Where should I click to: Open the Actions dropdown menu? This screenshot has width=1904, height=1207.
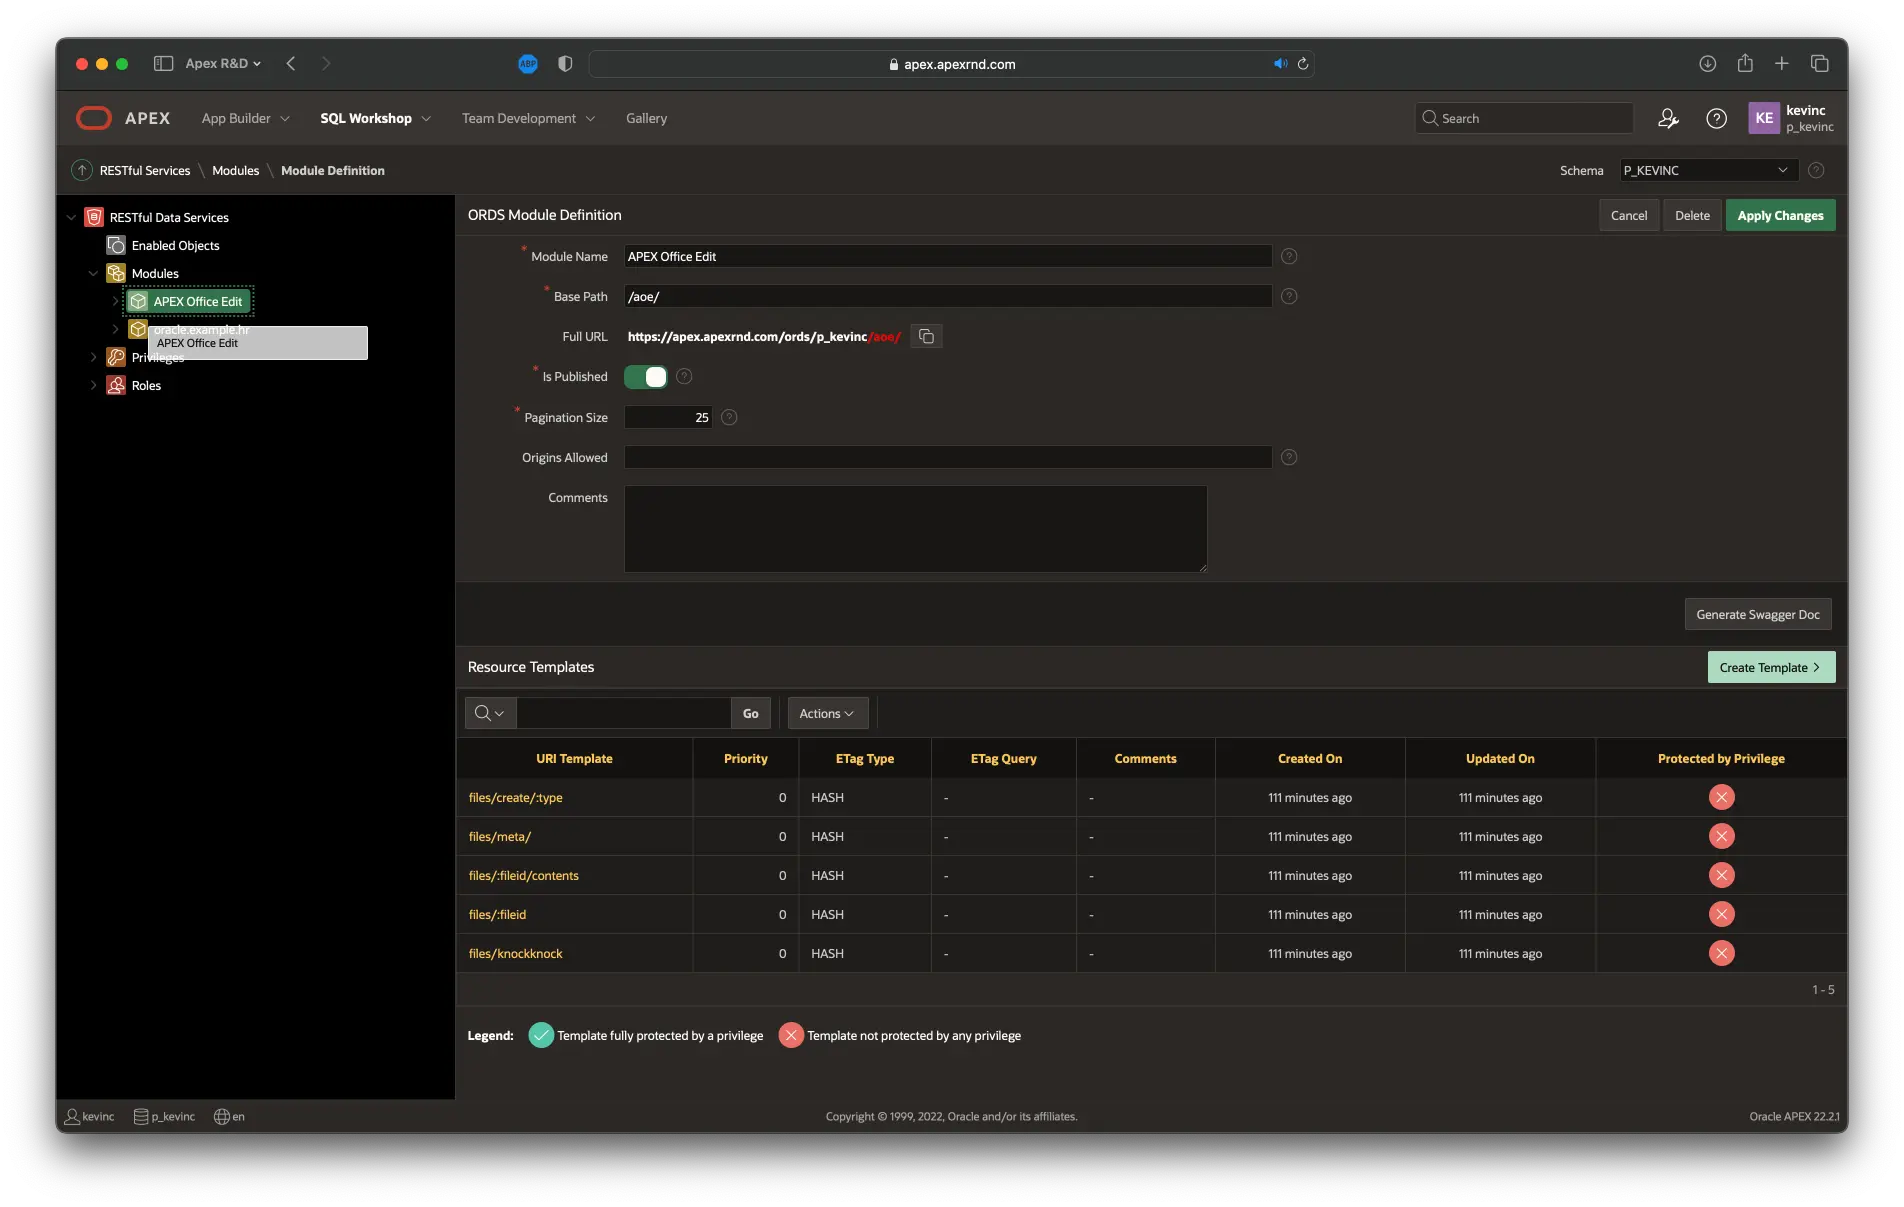(827, 713)
